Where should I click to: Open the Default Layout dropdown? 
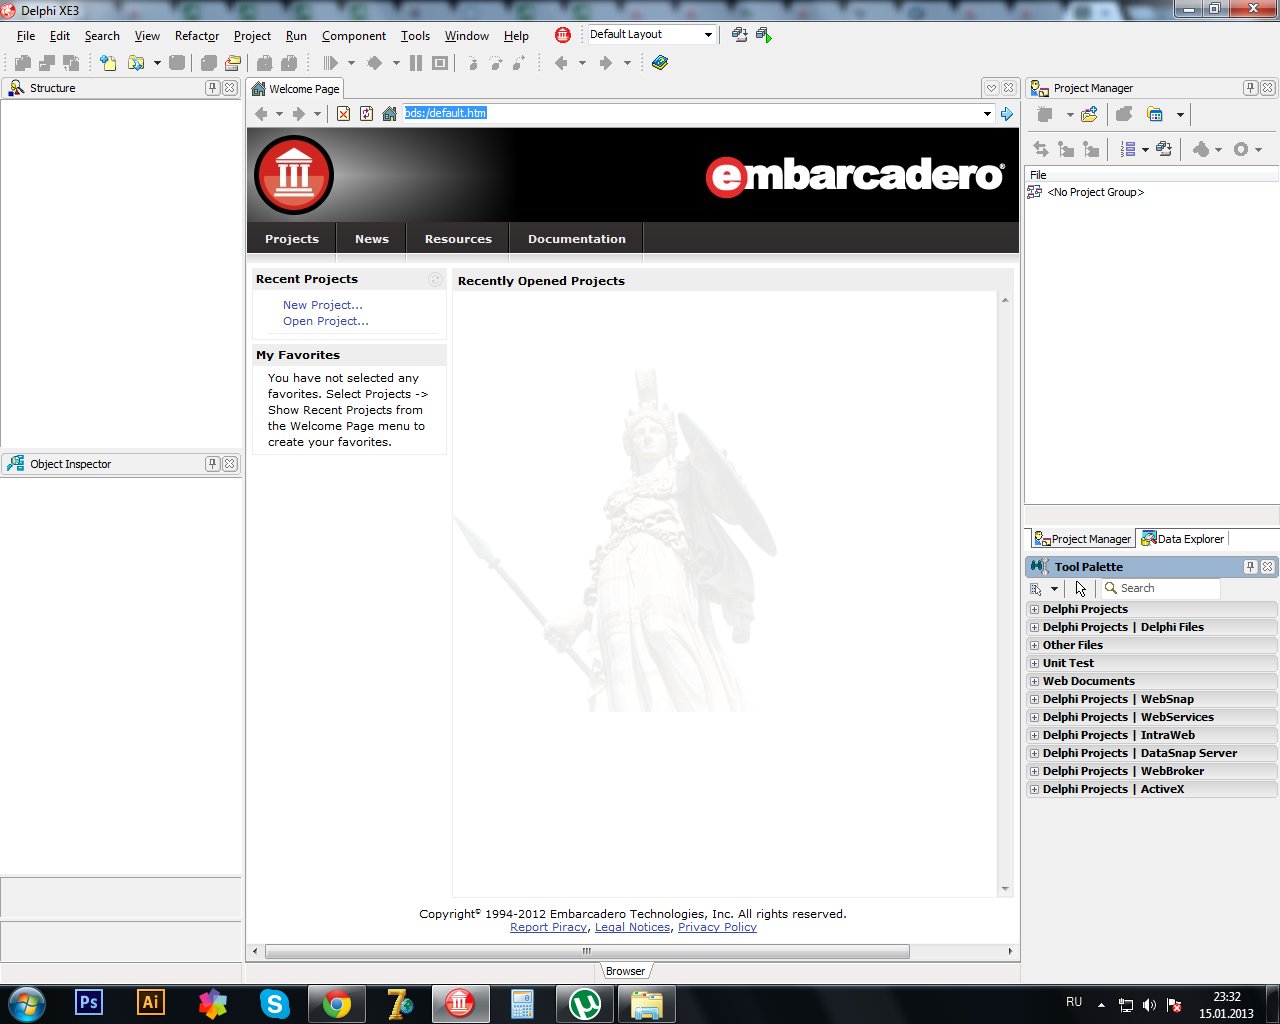pos(708,35)
